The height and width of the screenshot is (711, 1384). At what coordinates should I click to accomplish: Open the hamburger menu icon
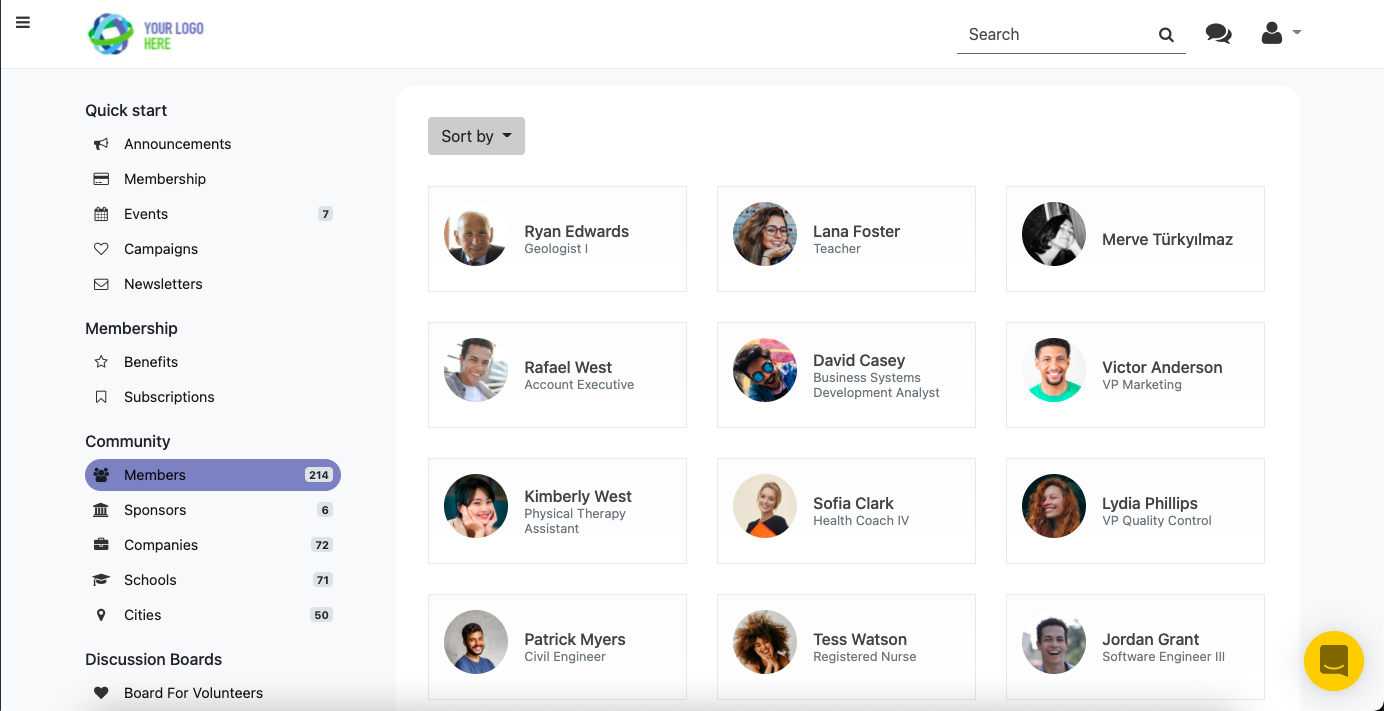23,22
